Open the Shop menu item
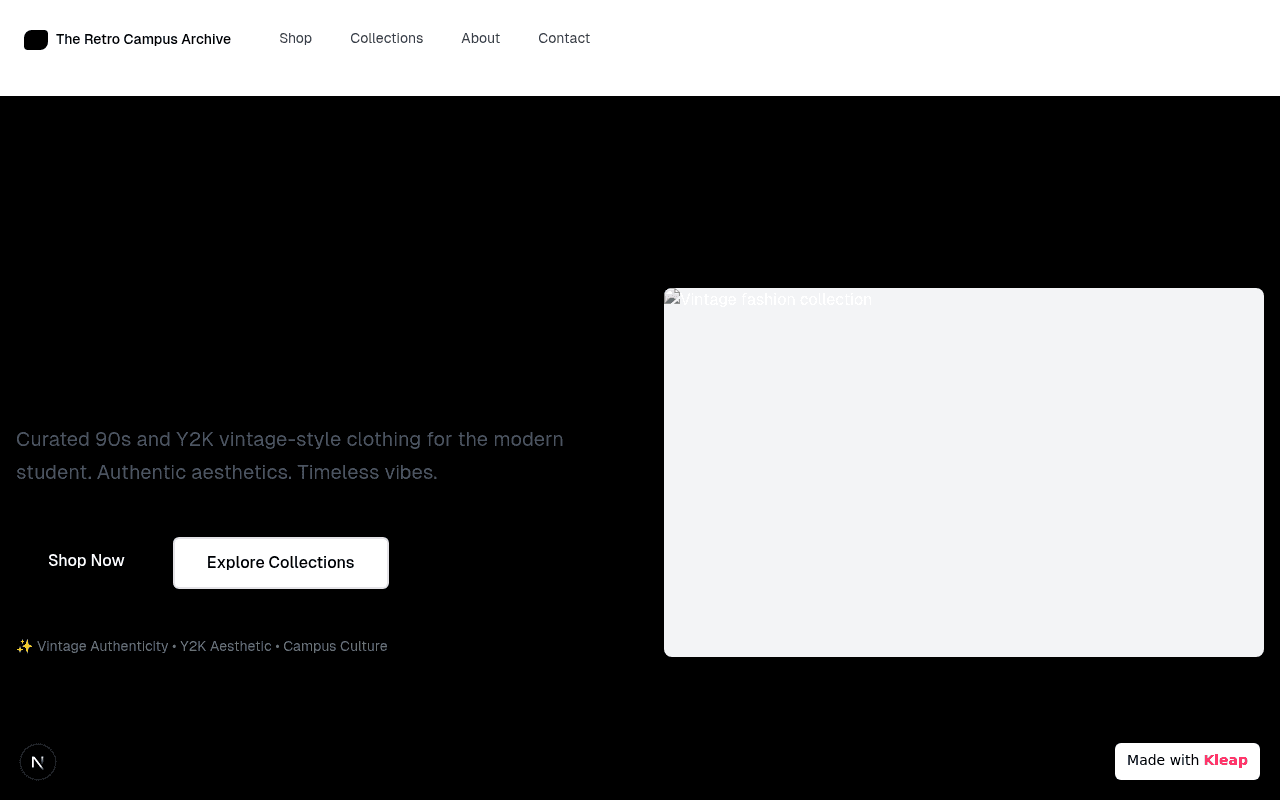 coord(296,39)
